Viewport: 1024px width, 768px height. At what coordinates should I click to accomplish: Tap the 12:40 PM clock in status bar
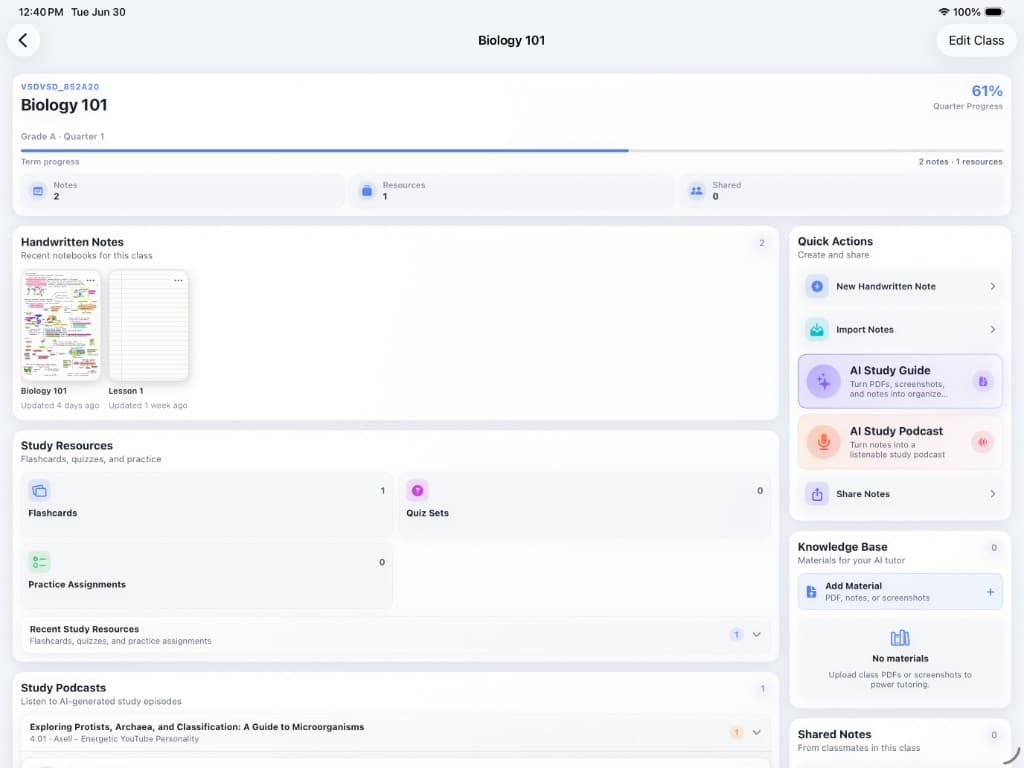(x=41, y=12)
